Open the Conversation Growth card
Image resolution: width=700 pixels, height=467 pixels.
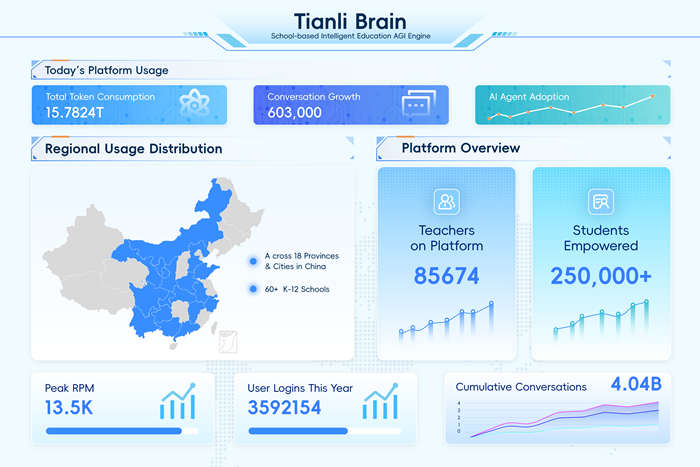(x=350, y=104)
